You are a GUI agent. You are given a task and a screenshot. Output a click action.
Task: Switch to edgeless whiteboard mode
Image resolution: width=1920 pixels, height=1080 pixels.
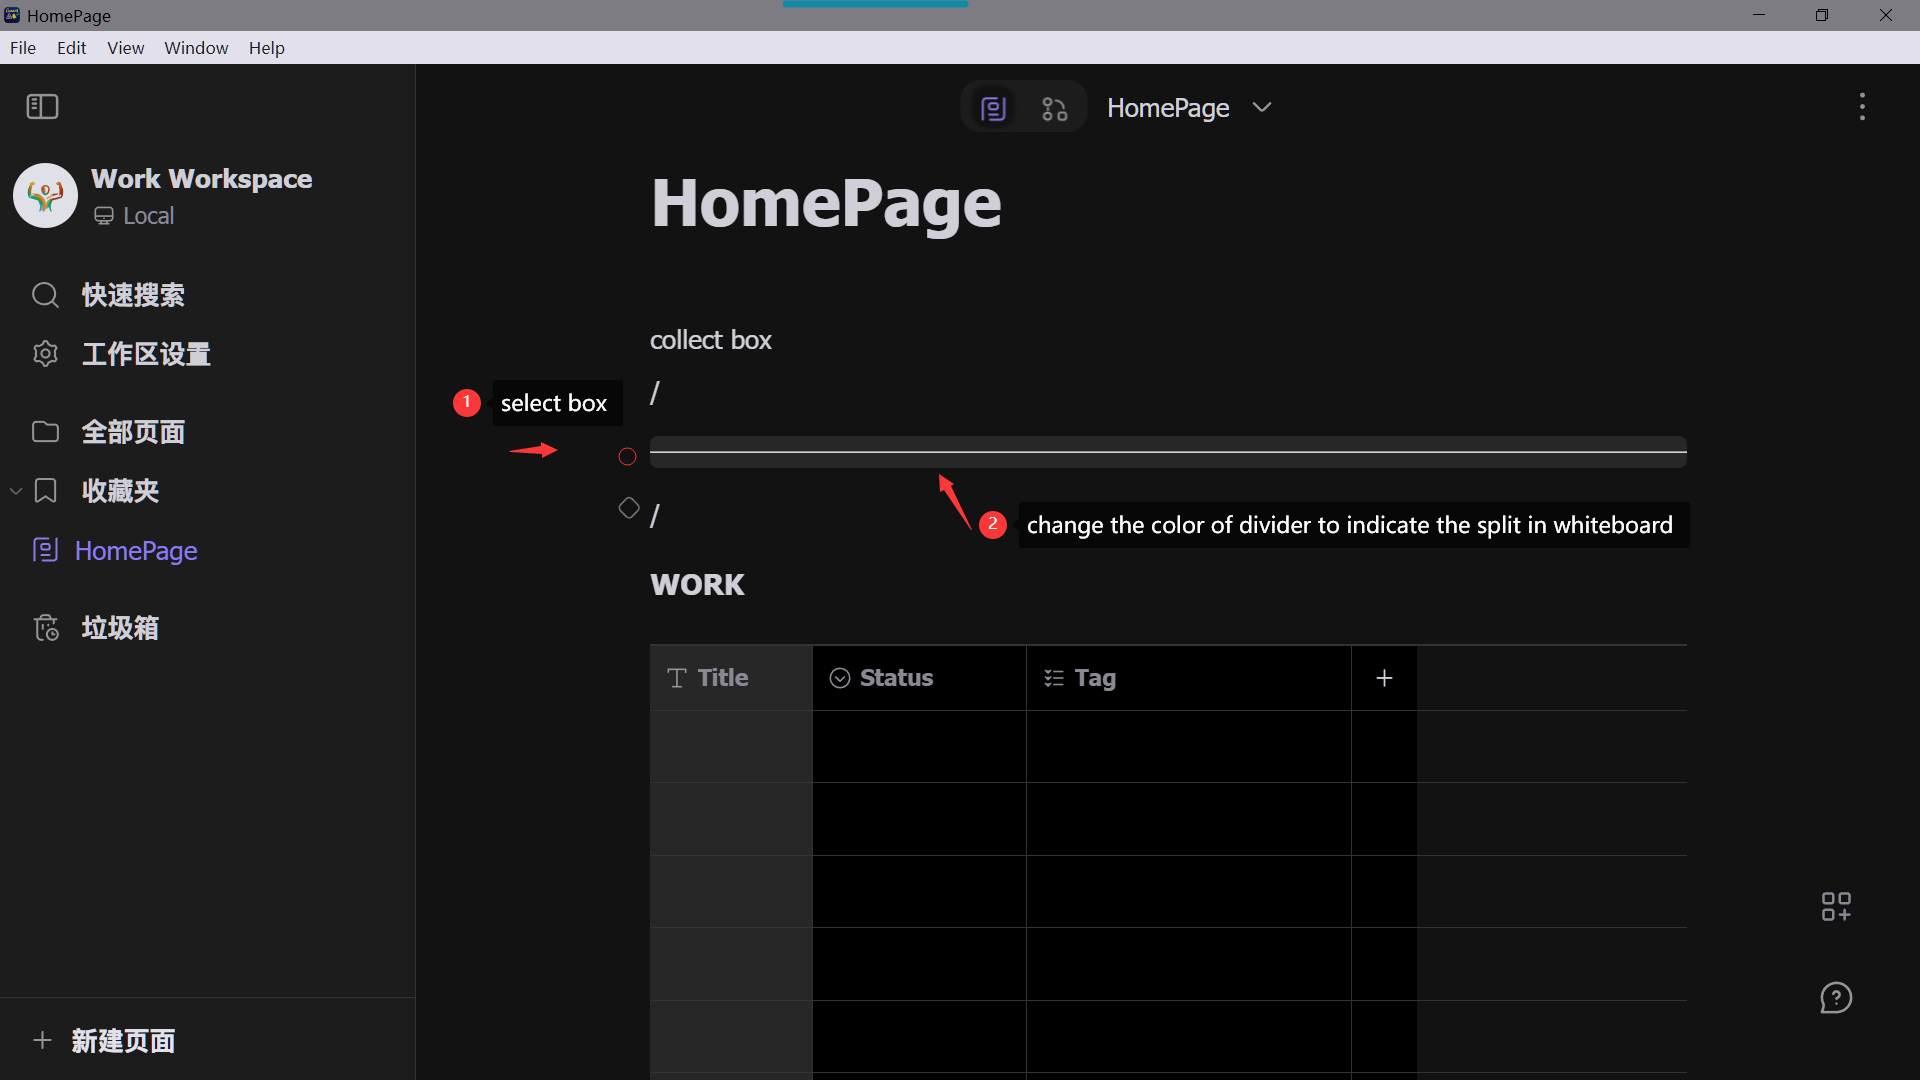(x=1053, y=107)
